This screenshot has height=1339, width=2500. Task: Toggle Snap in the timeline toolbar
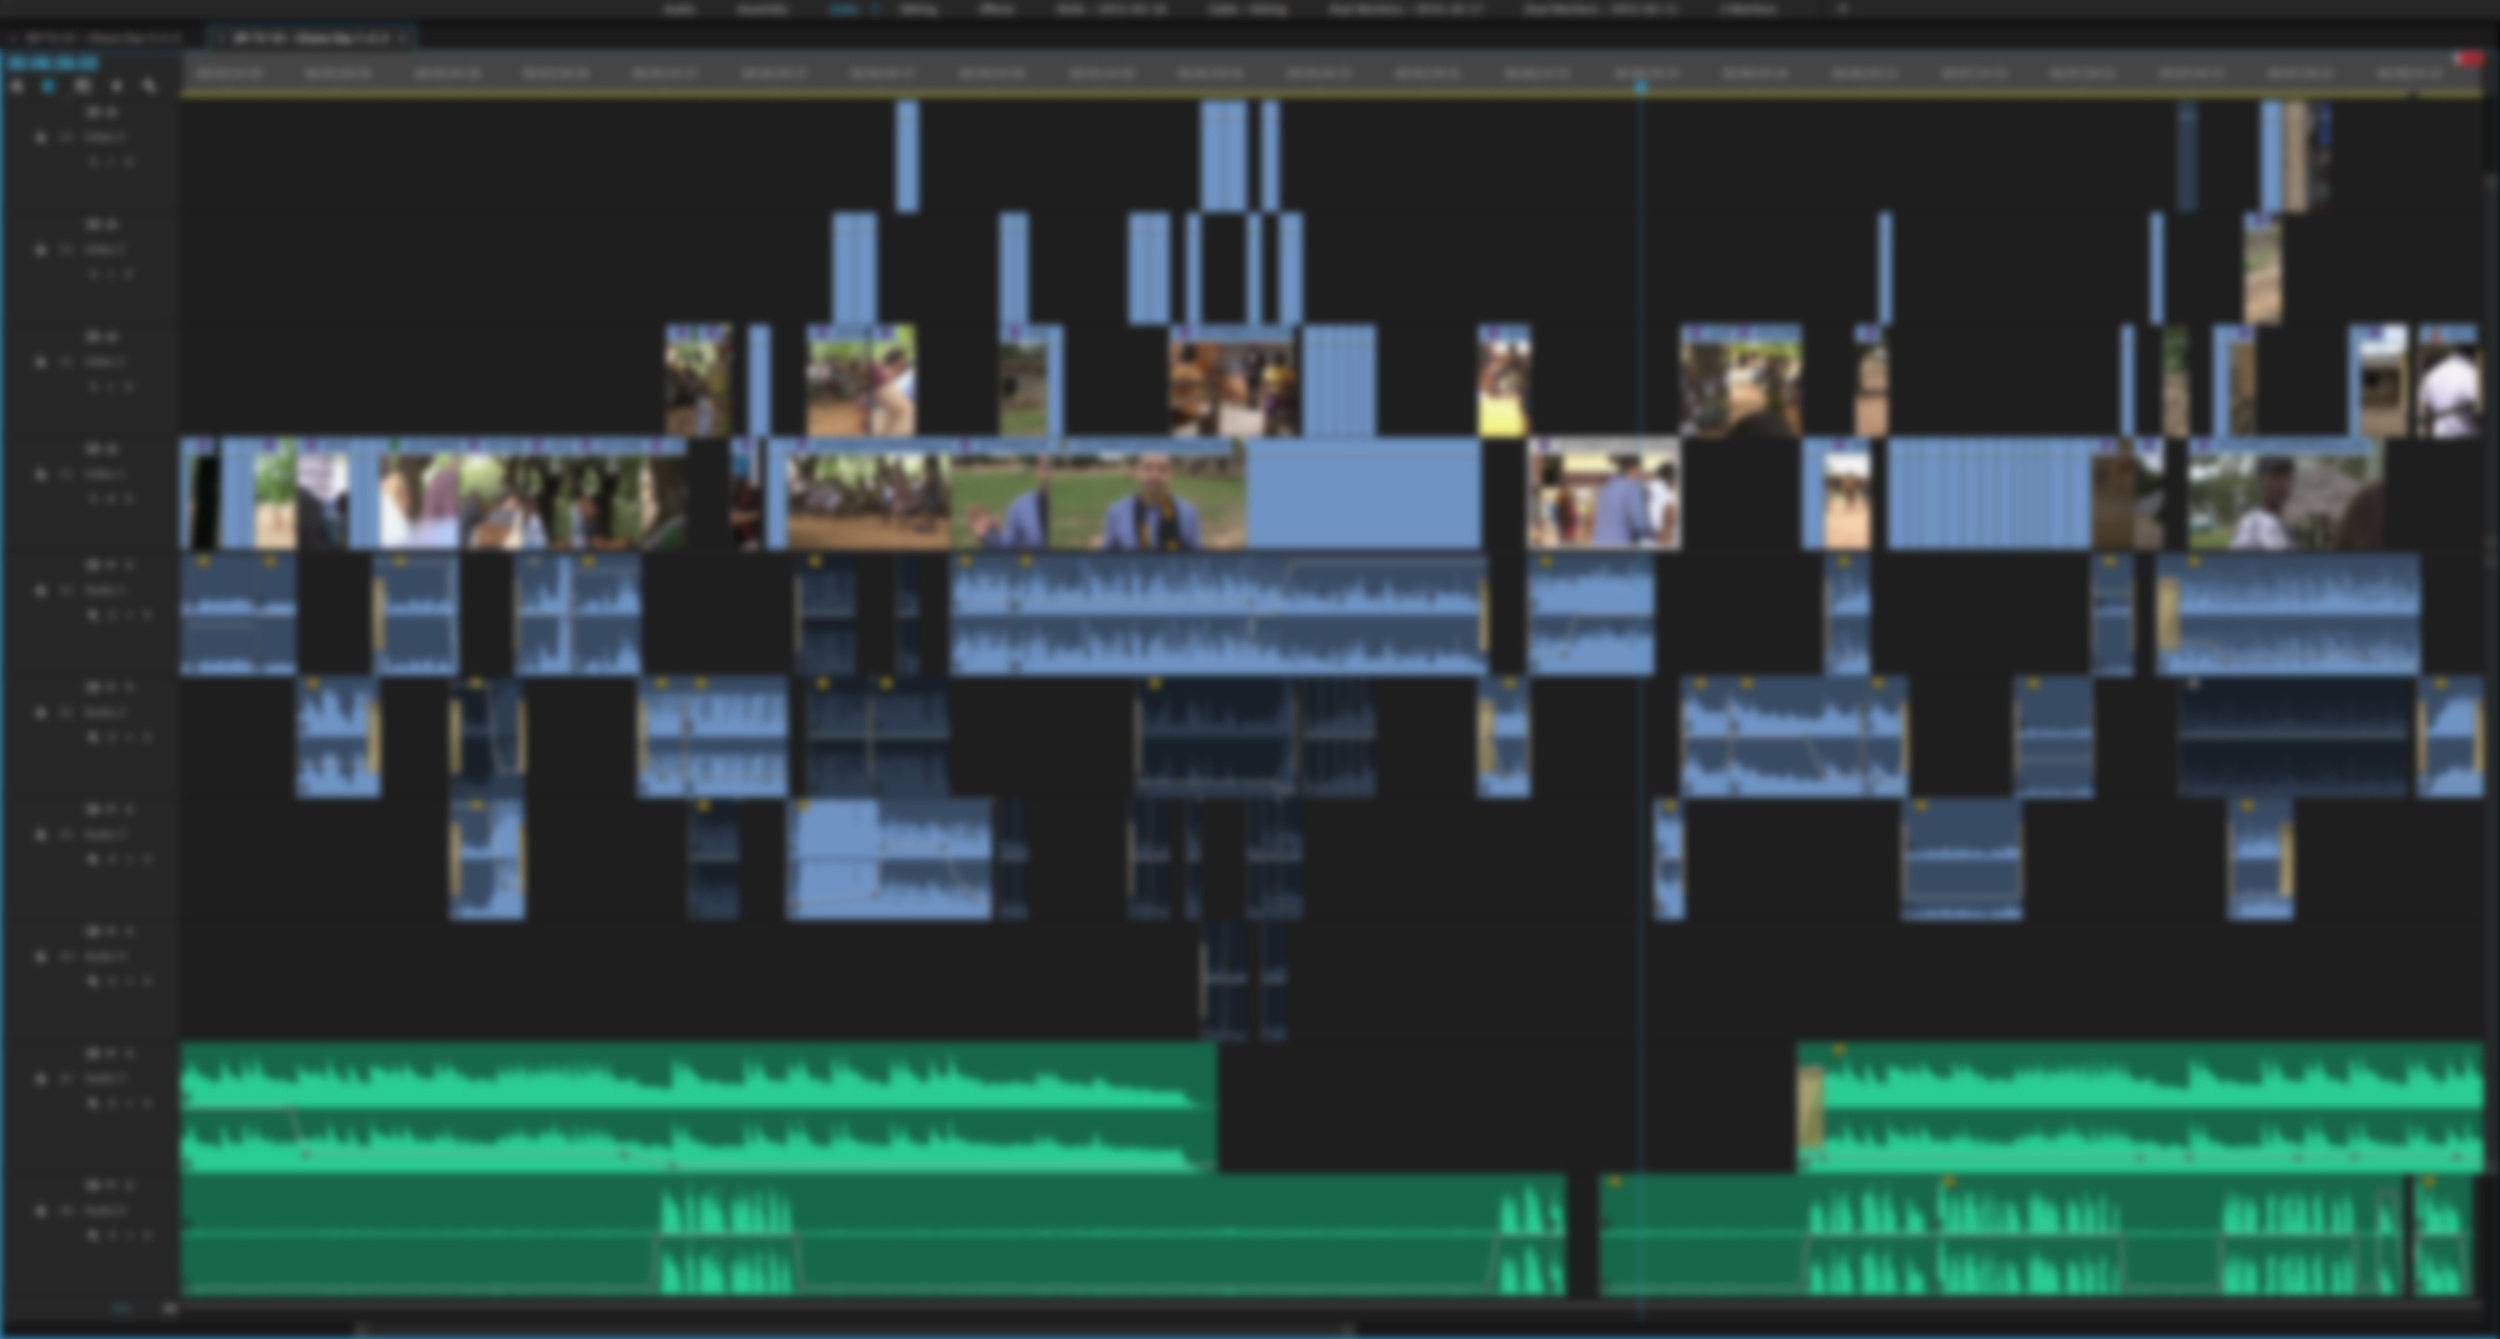(48, 87)
